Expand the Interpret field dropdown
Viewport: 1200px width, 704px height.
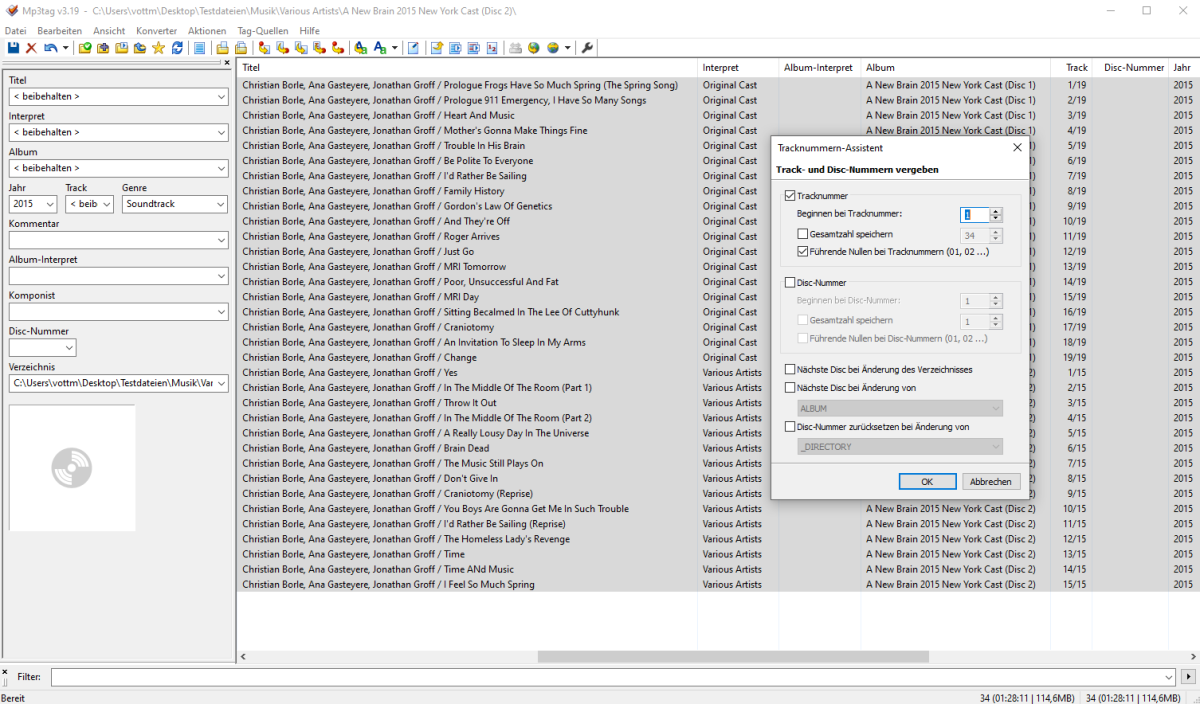click(221, 132)
